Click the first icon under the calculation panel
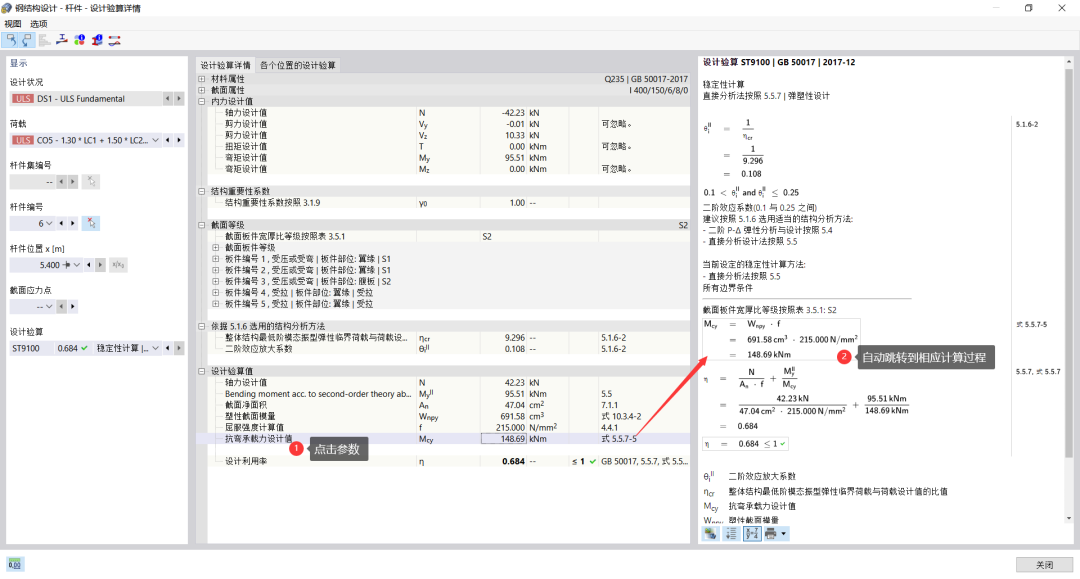The height and width of the screenshot is (579, 1080). (711, 534)
